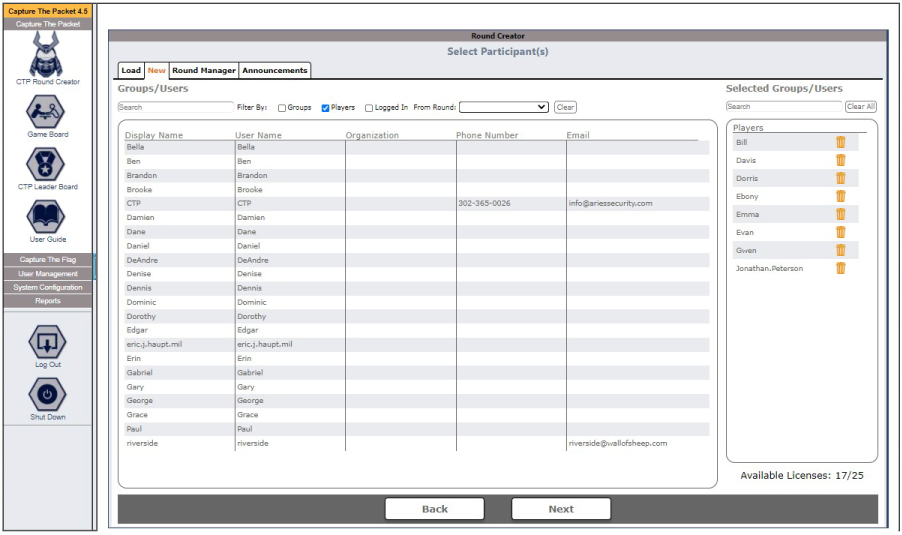Expand the Capture The Flag section
The height and width of the screenshot is (535, 902).
(48, 259)
